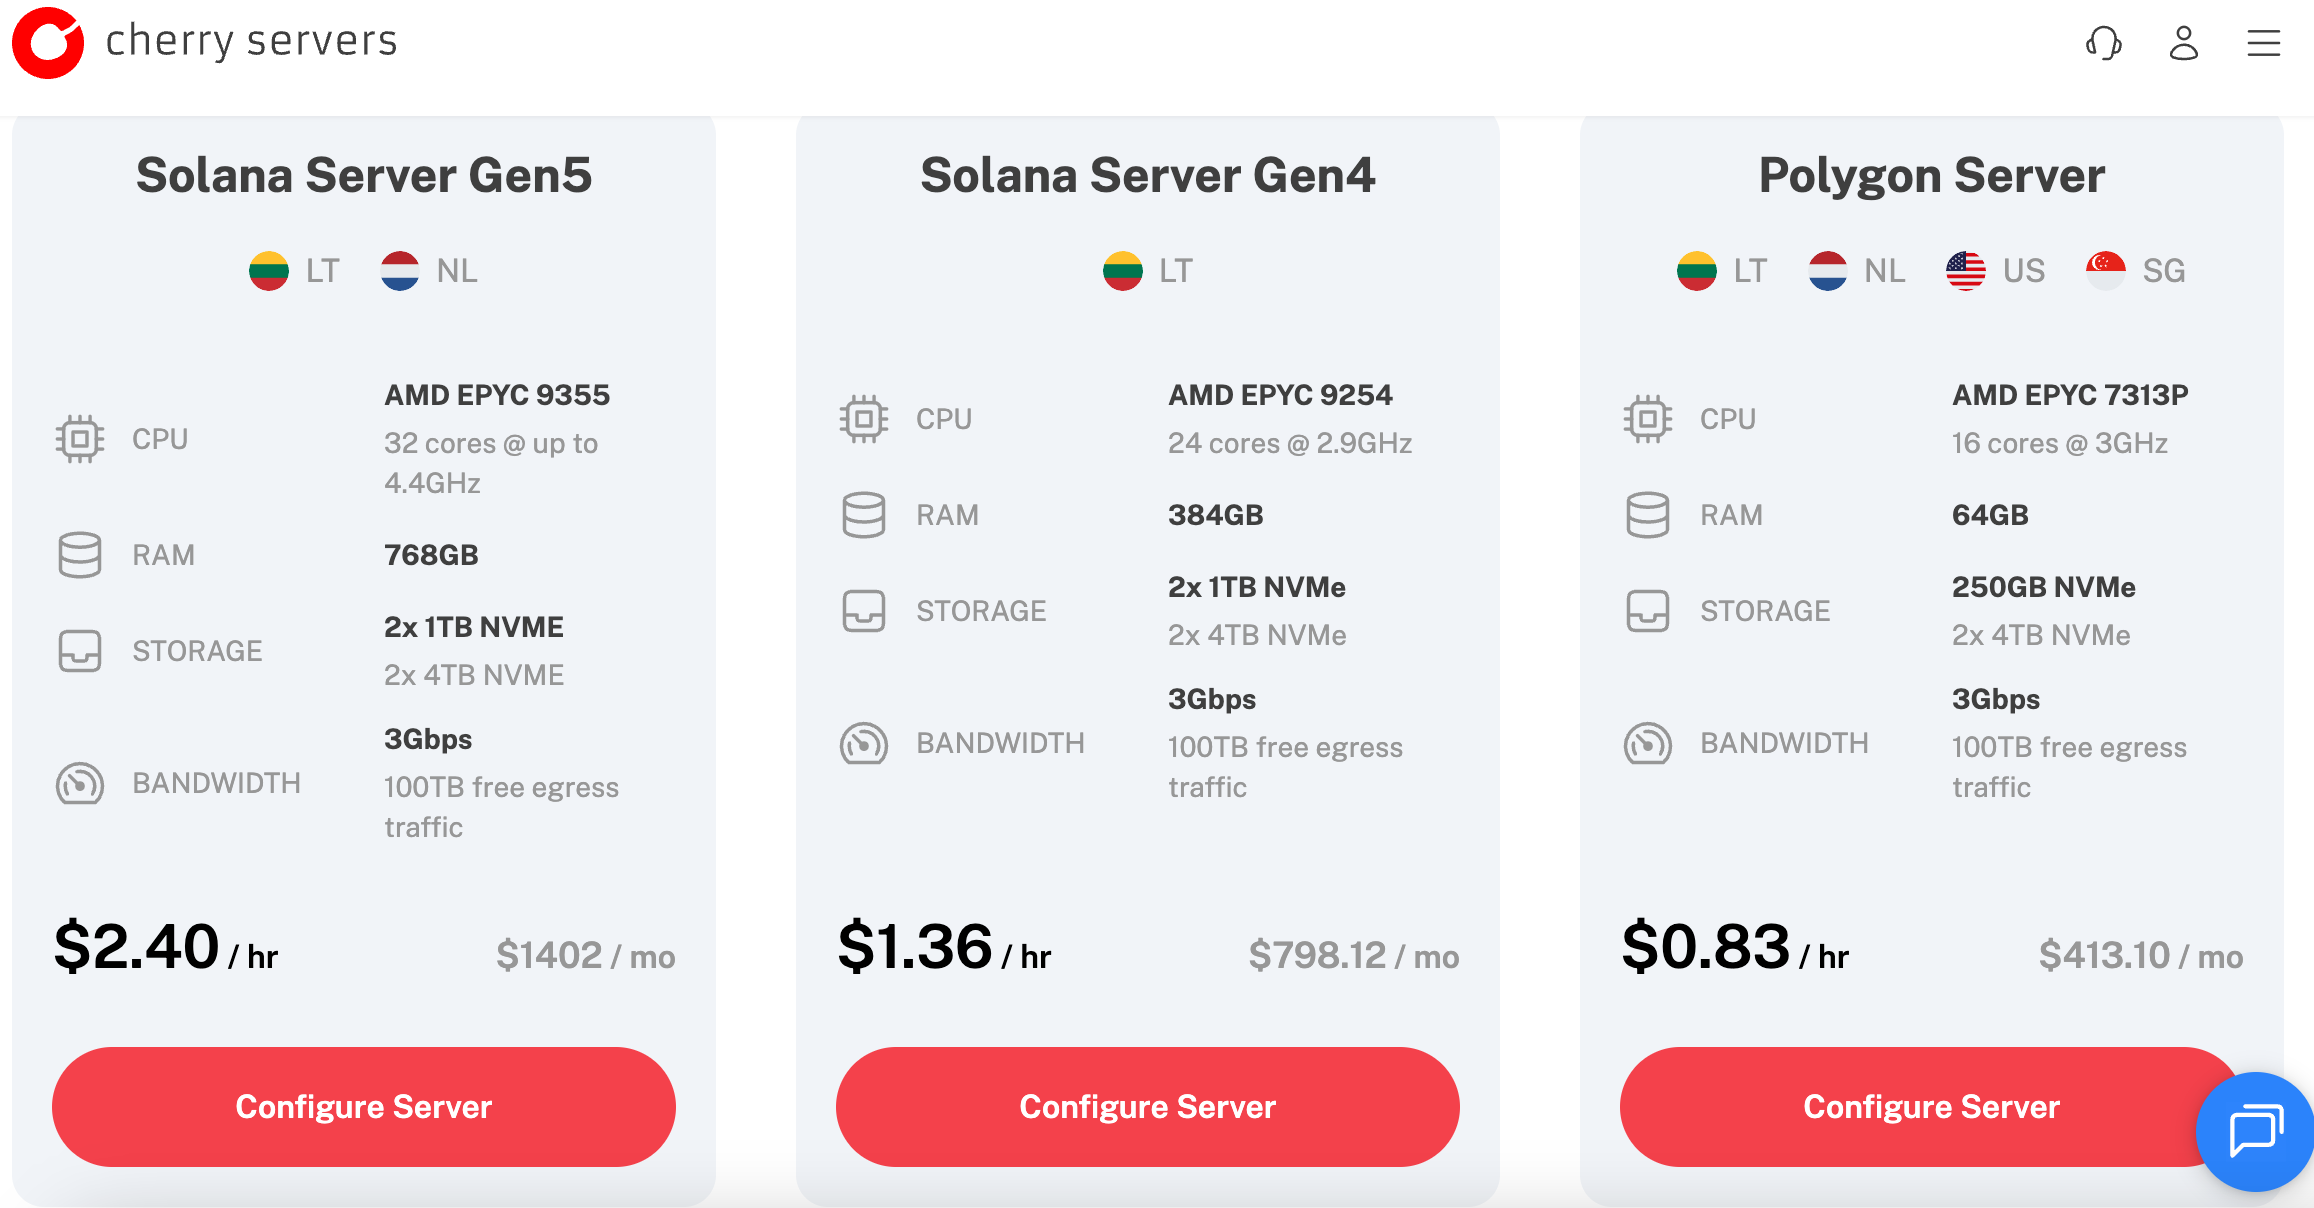Open the live chat bubble
This screenshot has width=2314, height=1208.
(x=2256, y=1131)
